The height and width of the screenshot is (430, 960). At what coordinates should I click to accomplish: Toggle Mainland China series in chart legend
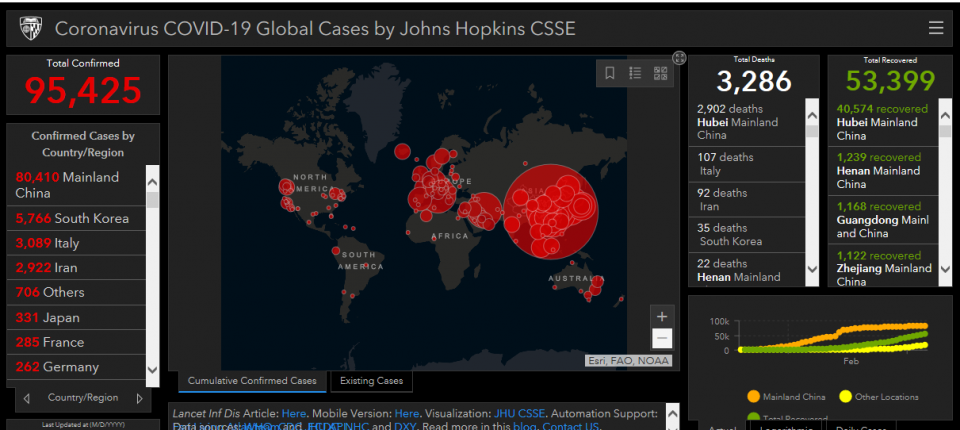coord(789,397)
